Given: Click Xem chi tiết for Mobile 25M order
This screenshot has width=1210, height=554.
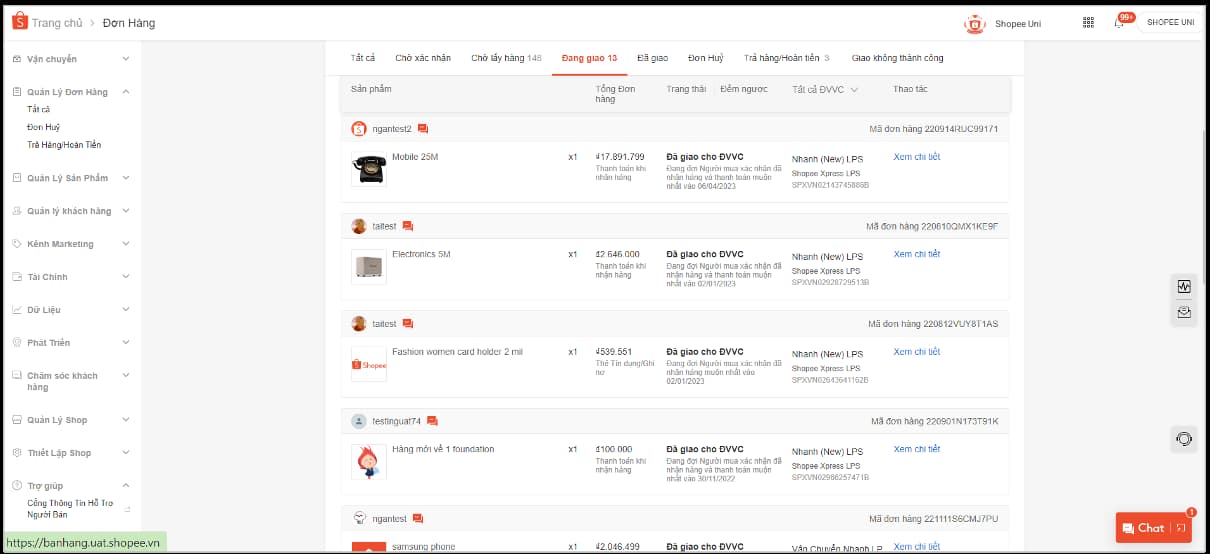Looking at the screenshot, I should click(x=916, y=157).
